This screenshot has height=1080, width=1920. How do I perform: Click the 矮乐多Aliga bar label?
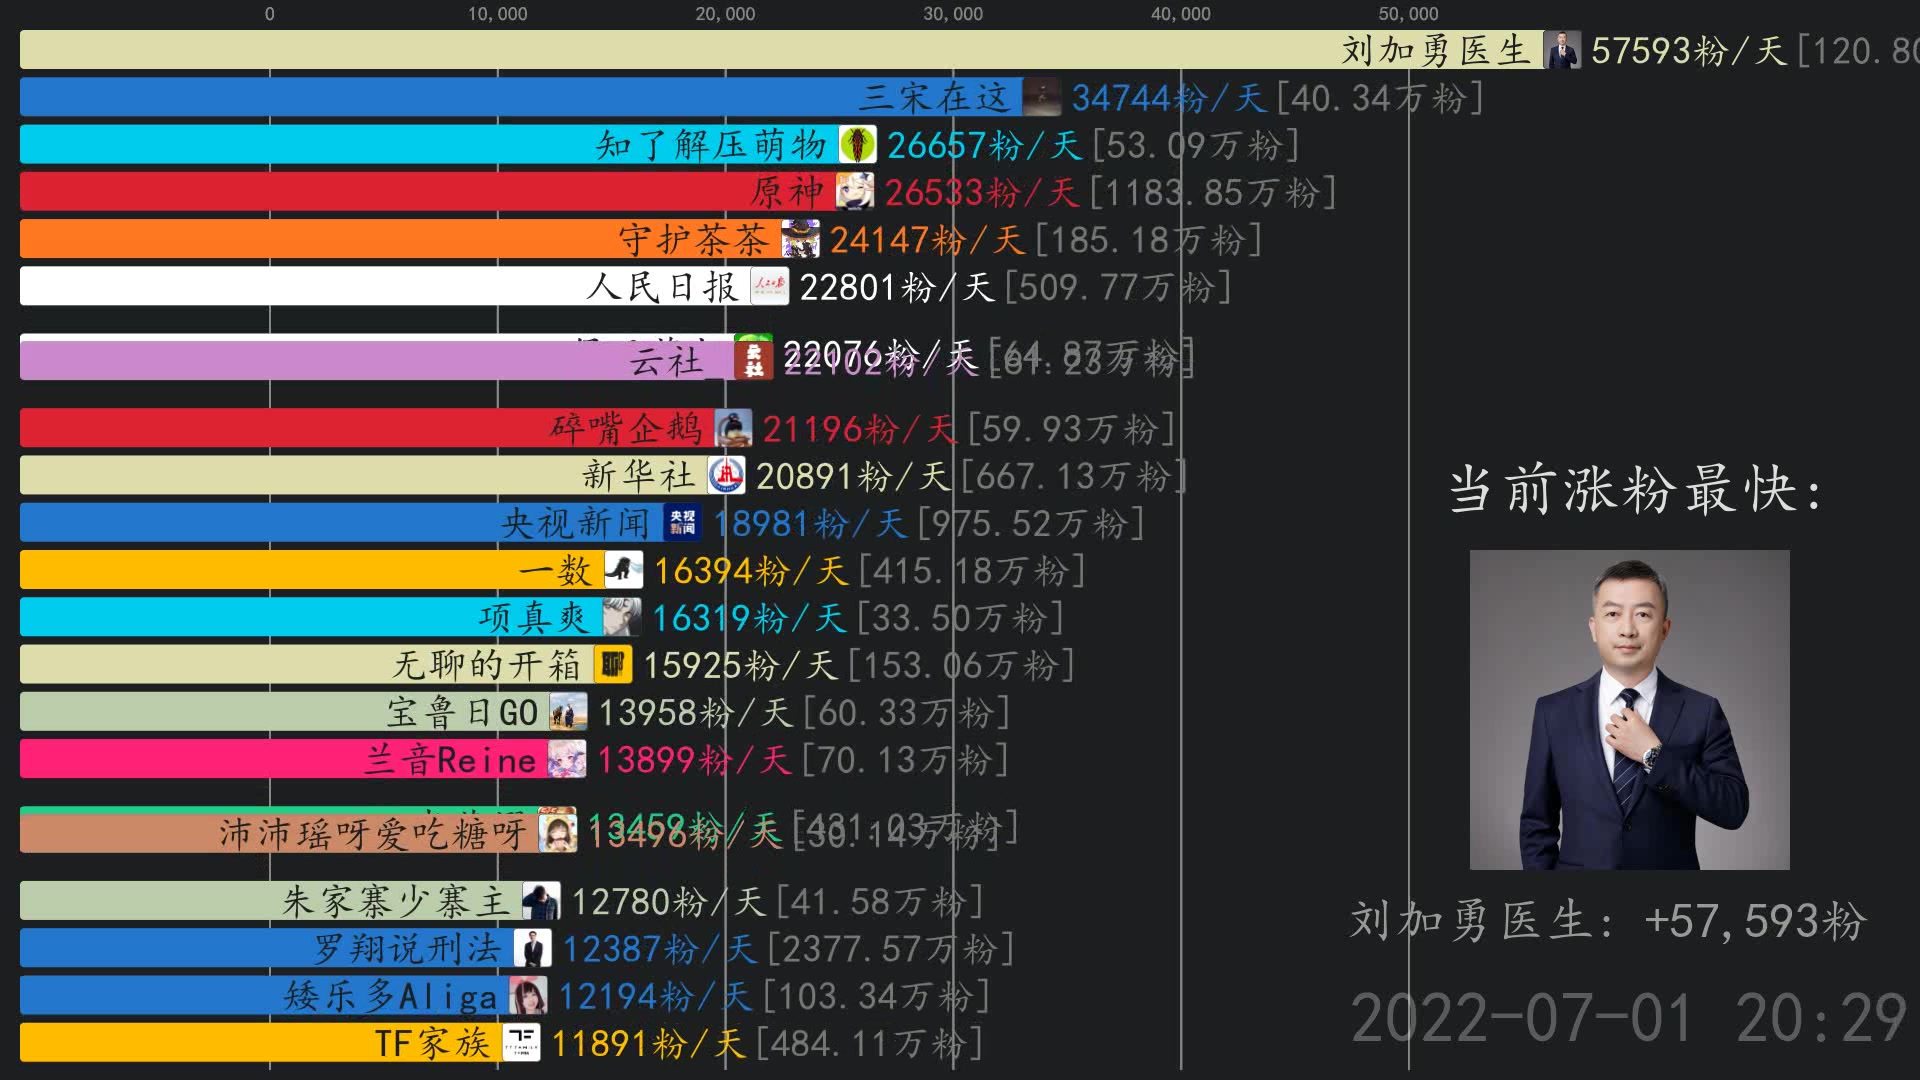(391, 996)
